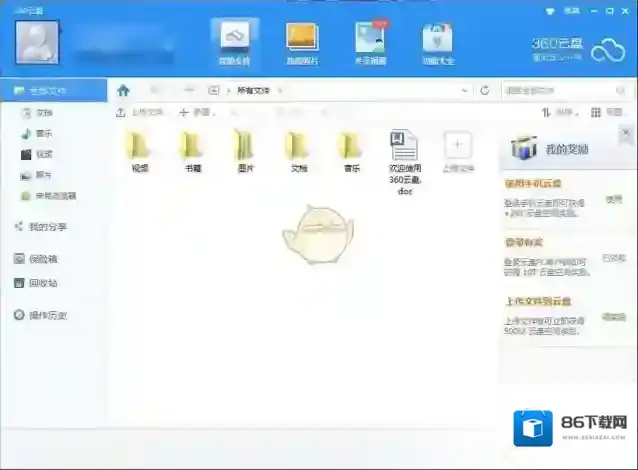Open the title bar text menu beside minimize

(572, 11)
